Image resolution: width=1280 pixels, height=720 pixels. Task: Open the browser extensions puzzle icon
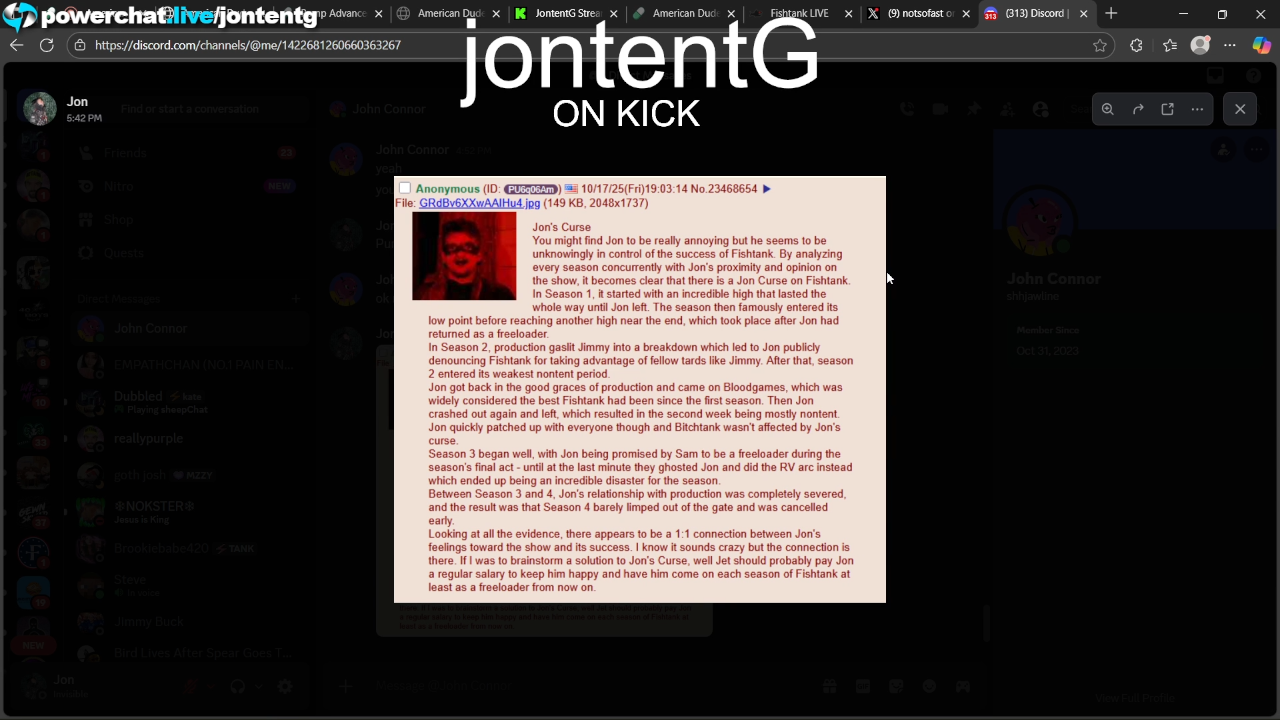pyautogui.click(x=1136, y=45)
